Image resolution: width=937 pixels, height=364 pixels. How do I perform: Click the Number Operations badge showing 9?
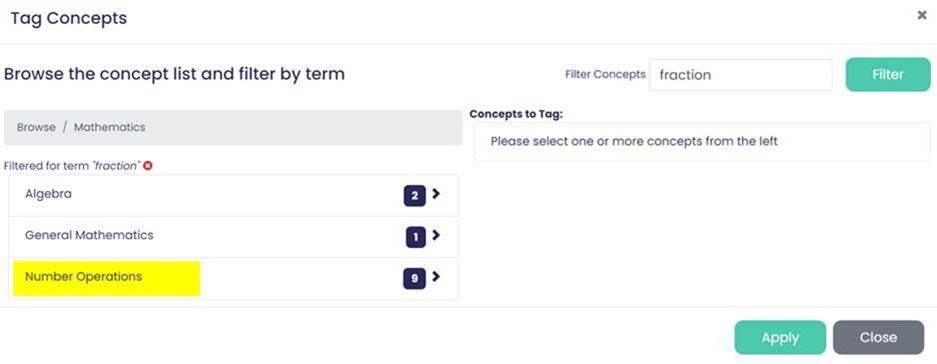[414, 279]
